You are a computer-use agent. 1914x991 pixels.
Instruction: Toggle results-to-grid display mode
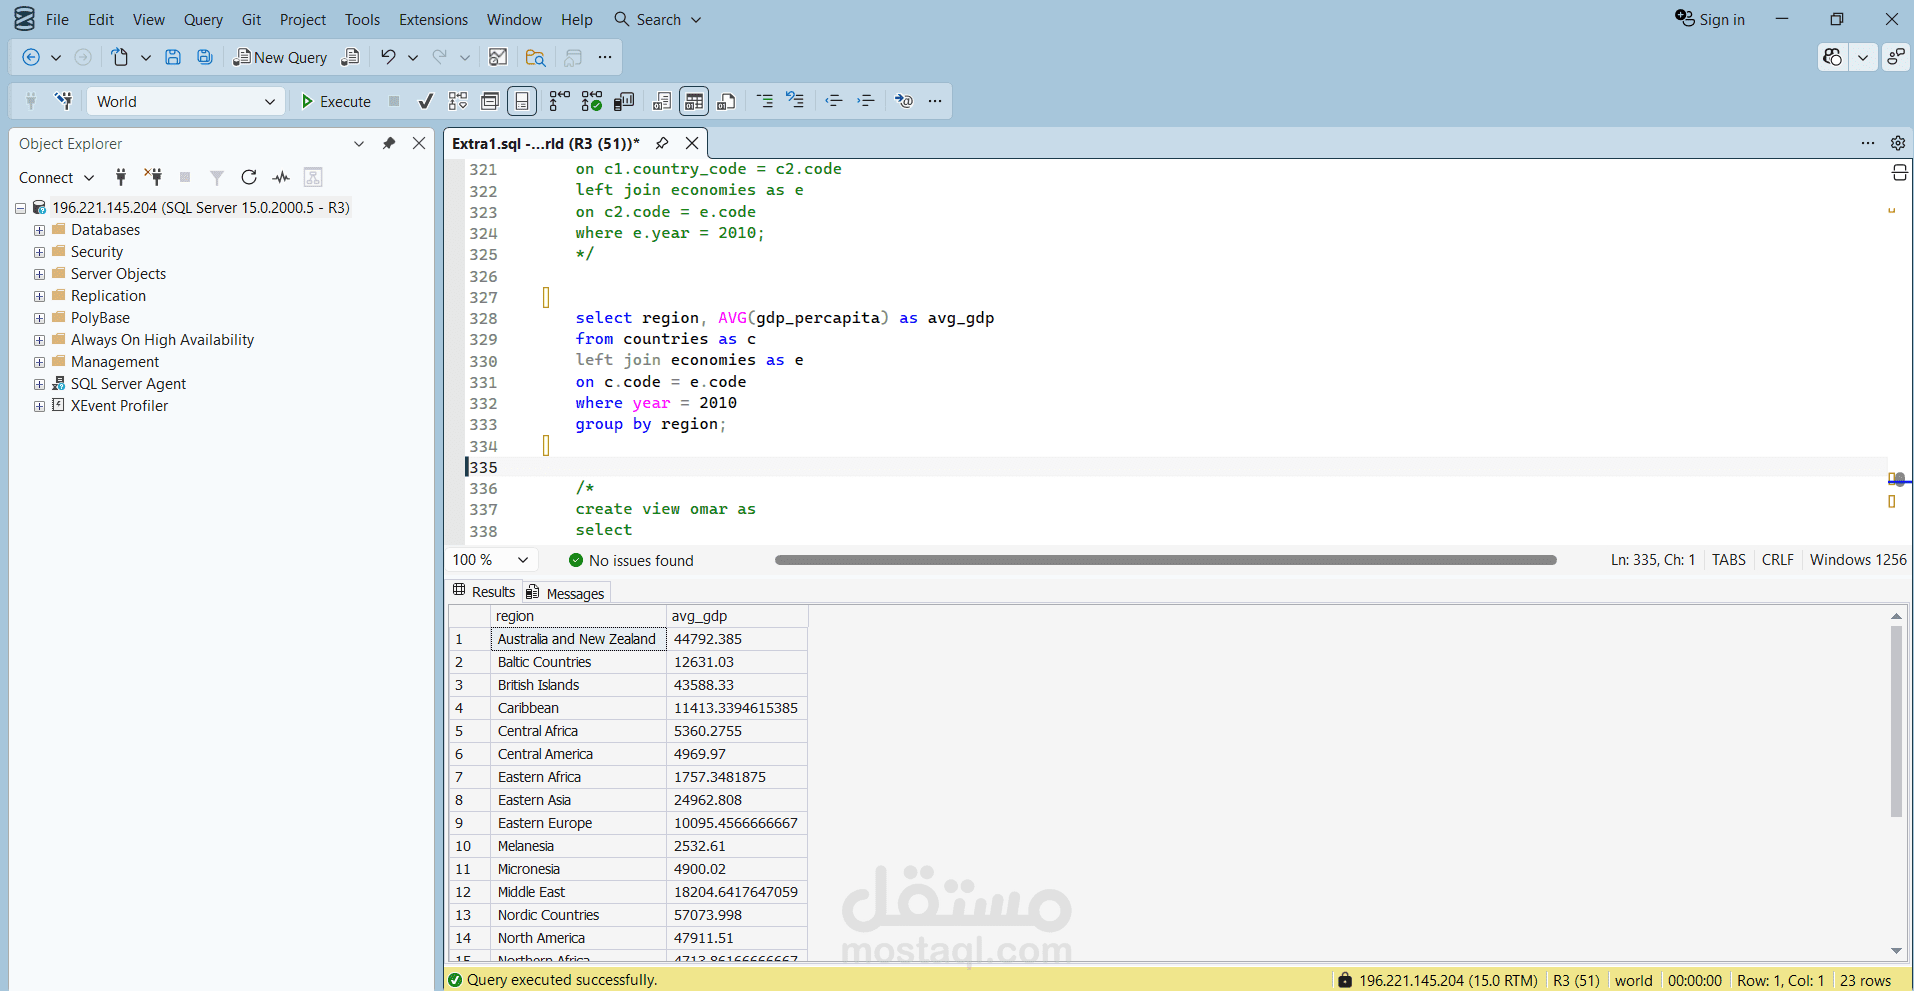coord(694,100)
